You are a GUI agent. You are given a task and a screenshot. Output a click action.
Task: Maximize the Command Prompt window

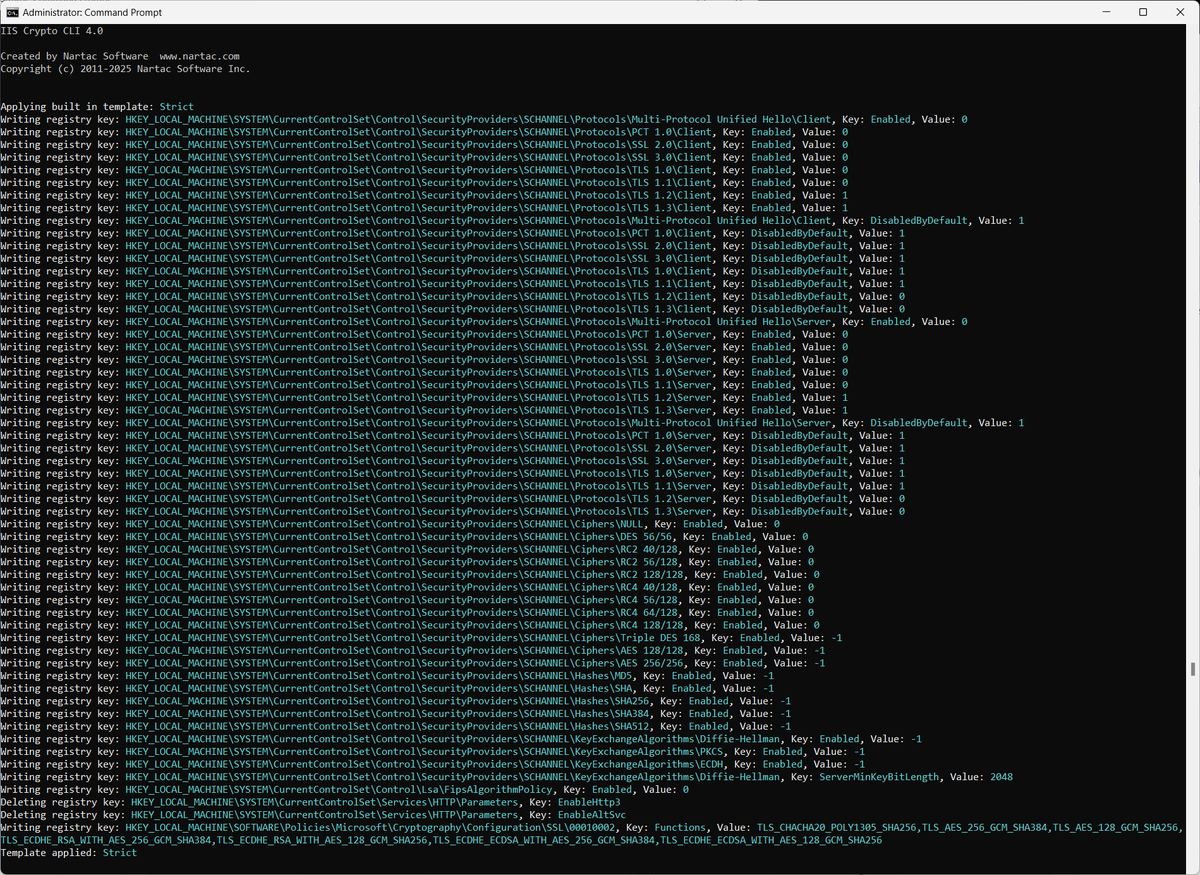(x=1142, y=11)
